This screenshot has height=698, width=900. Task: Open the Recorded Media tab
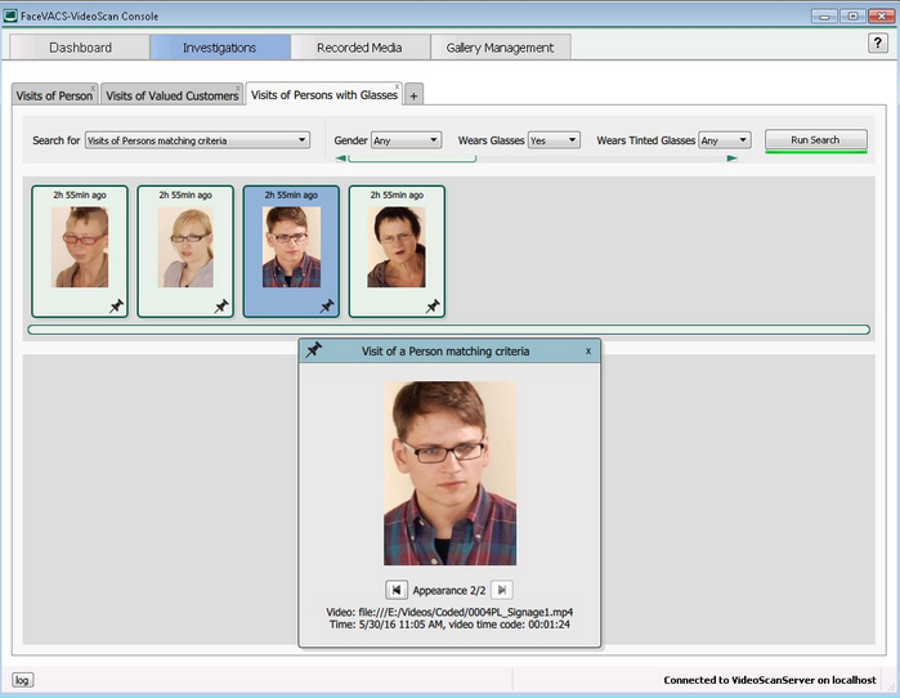click(359, 47)
